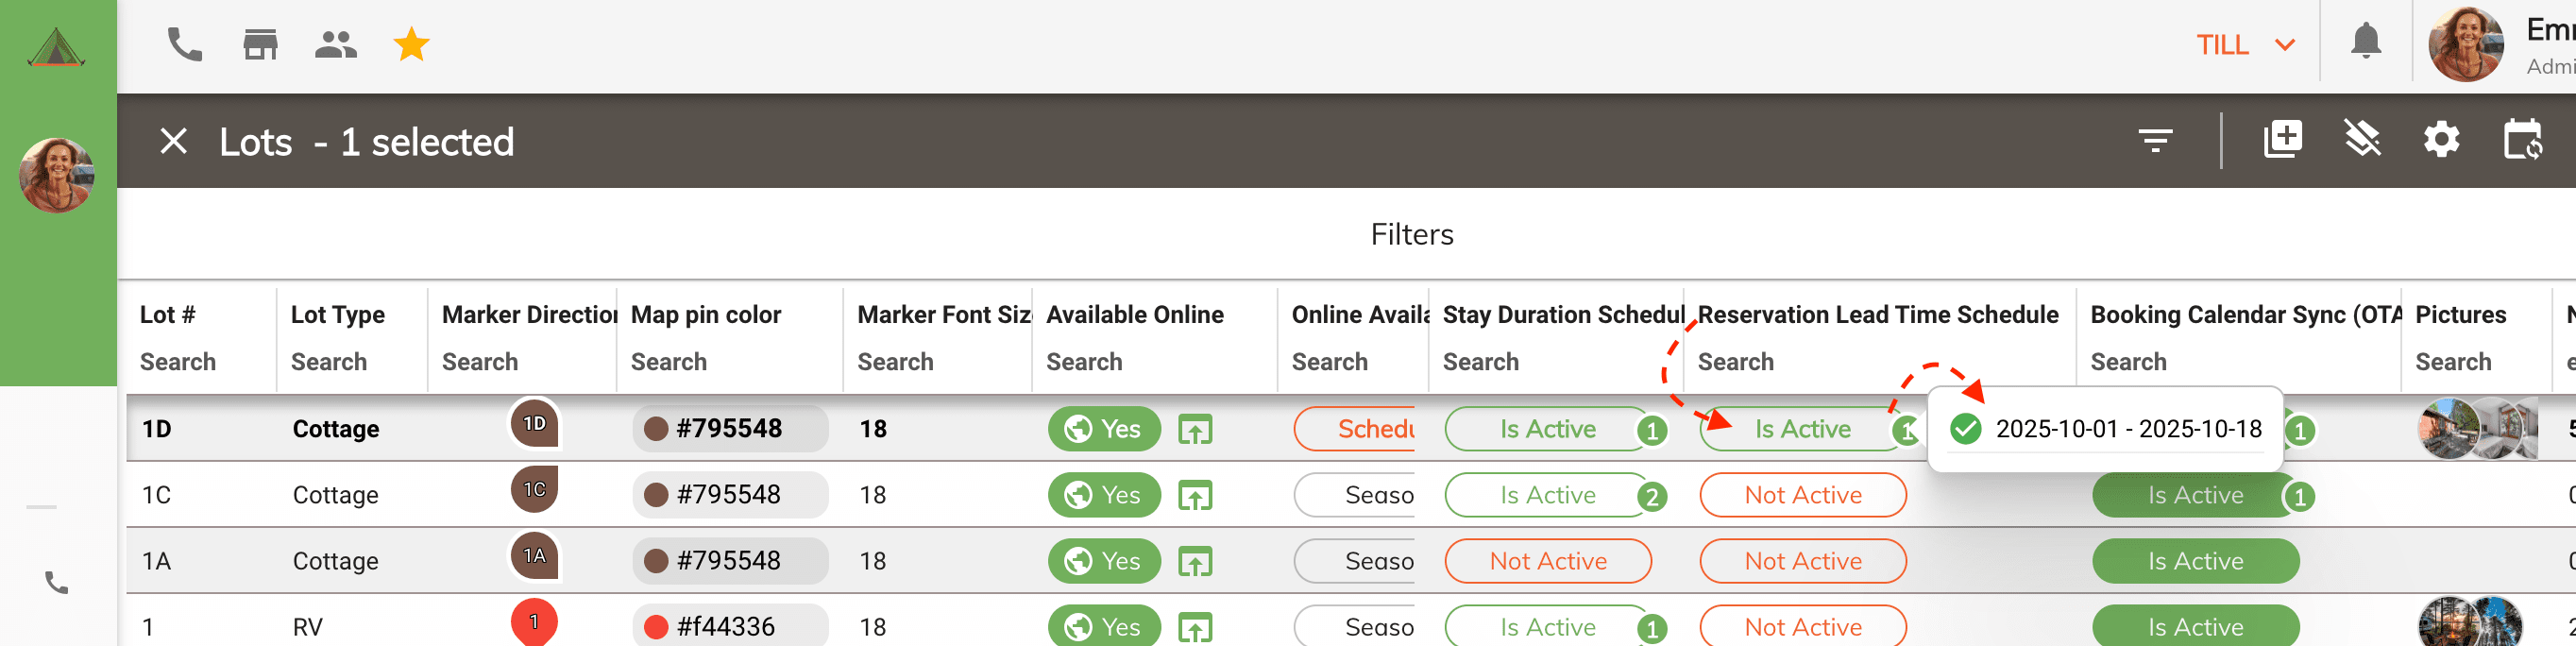2576x646 pixels.
Task: Open the store icon in top toolbar
Action: click(260, 45)
